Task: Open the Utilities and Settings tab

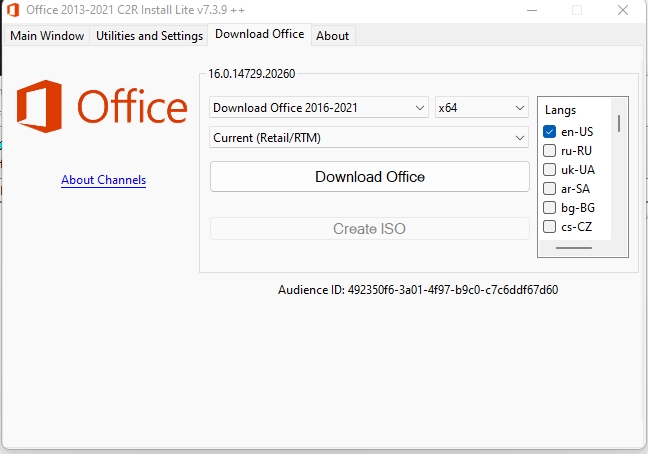Action: coord(149,35)
